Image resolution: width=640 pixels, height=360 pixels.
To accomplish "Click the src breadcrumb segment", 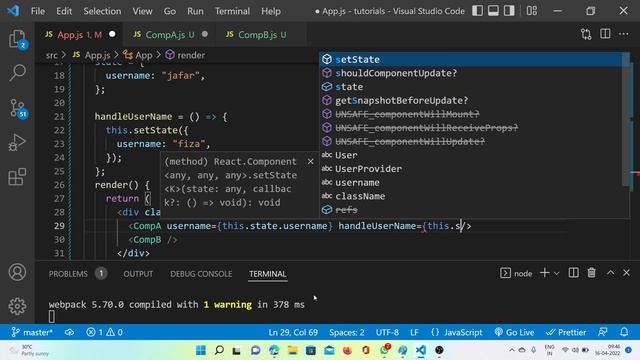I will click(x=51, y=55).
